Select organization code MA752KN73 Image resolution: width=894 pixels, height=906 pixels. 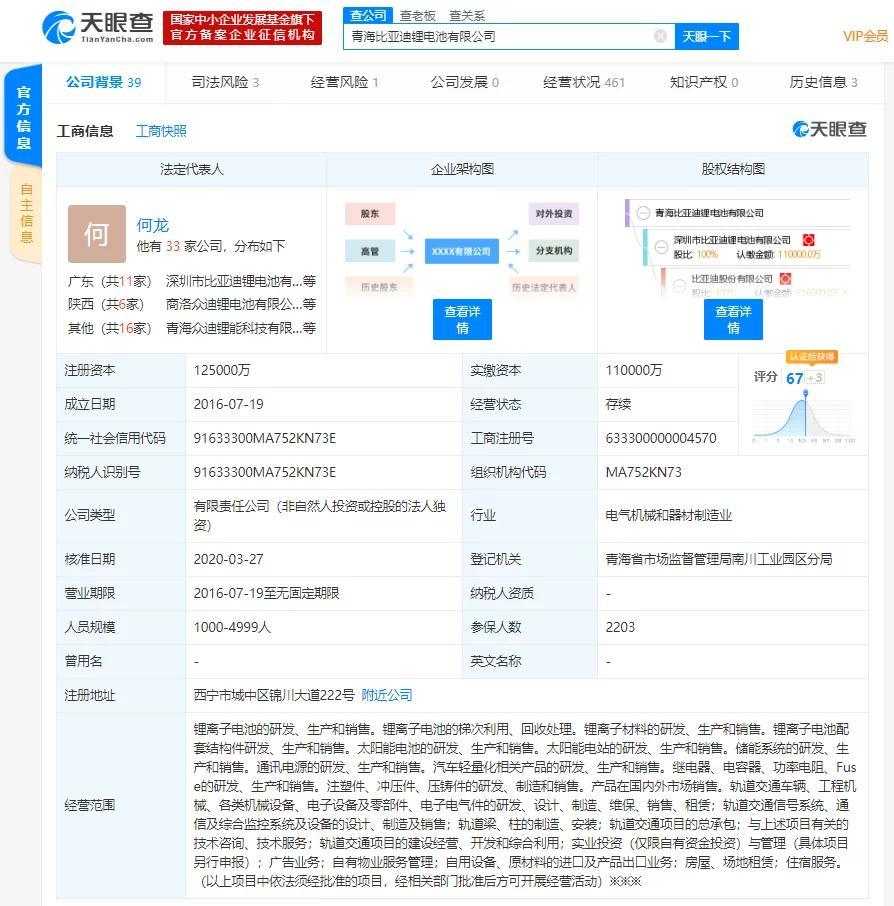pyautogui.click(x=643, y=473)
